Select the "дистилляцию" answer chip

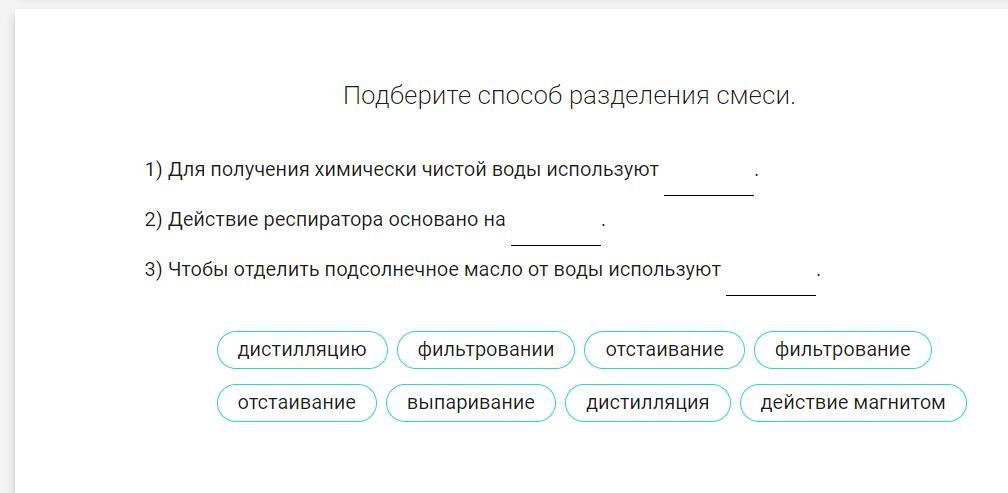point(302,350)
